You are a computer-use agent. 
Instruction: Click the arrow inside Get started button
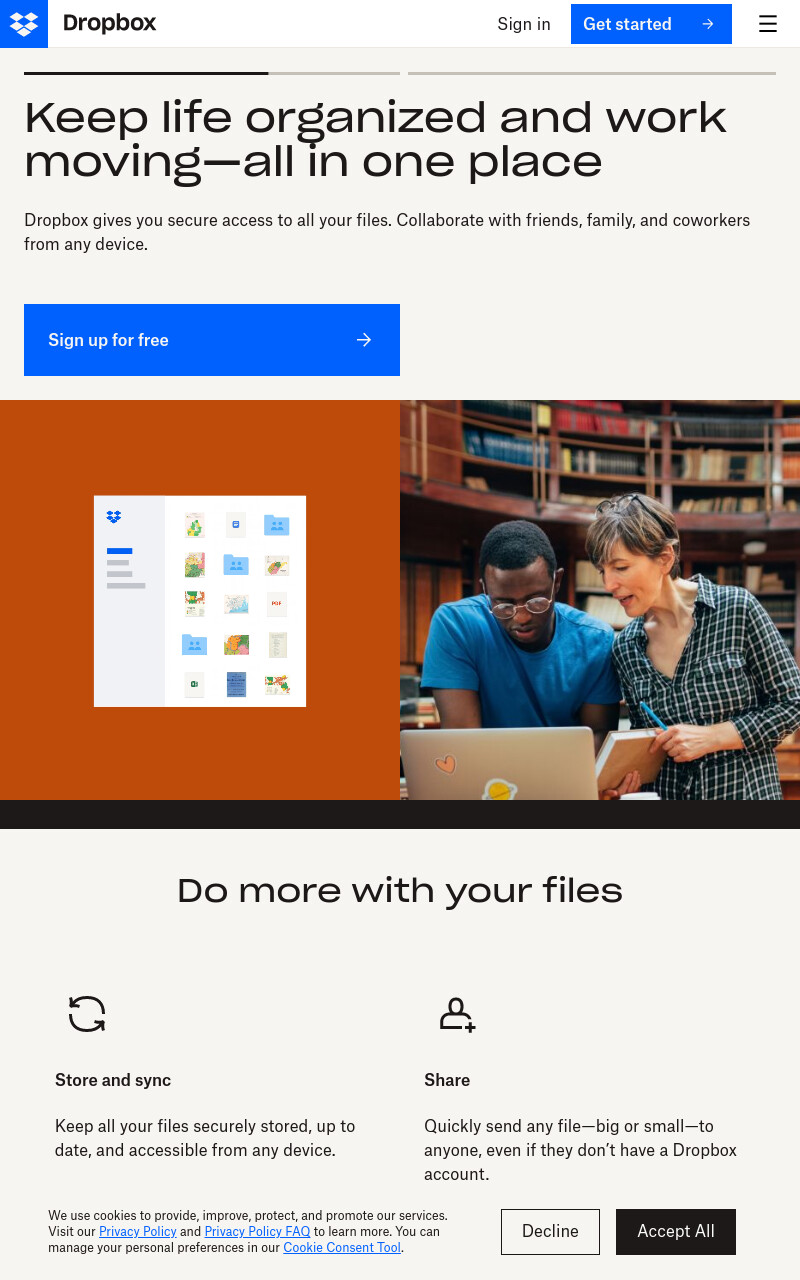tap(708, 24)
